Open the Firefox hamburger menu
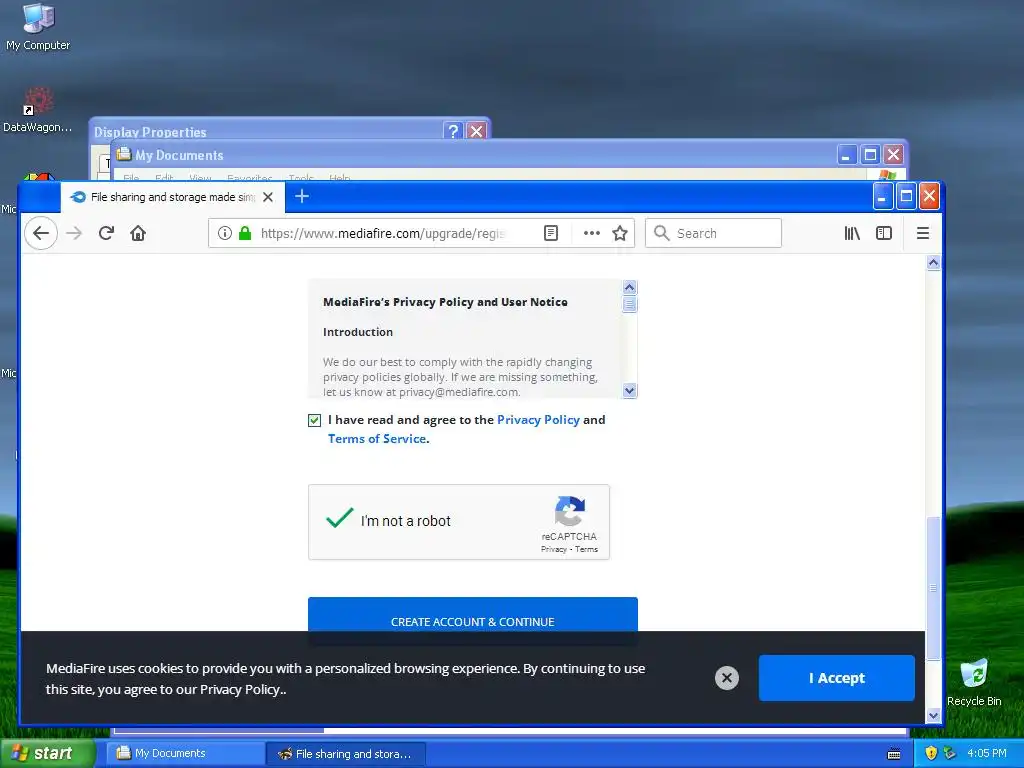This screenshot has height=768, width=1024. 923,233
